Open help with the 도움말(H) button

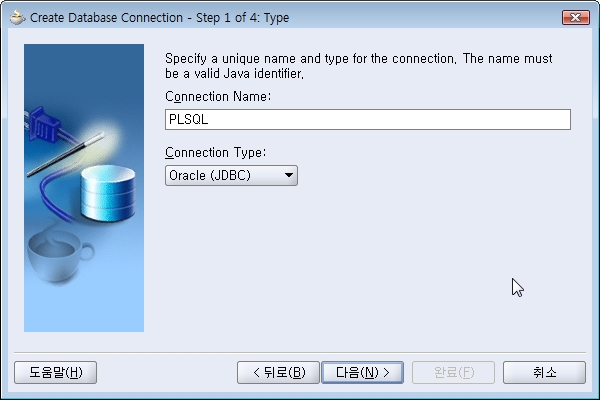click(55, 372)
